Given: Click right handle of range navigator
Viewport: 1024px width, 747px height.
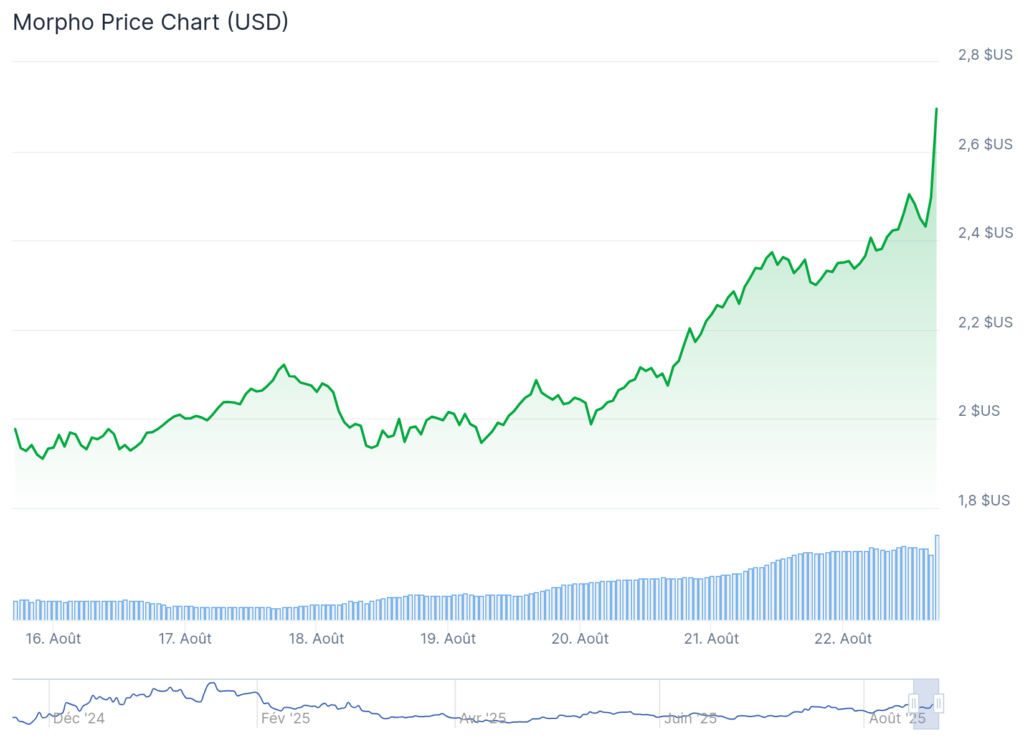Looking at the screenshot, I should coord(939,704).
